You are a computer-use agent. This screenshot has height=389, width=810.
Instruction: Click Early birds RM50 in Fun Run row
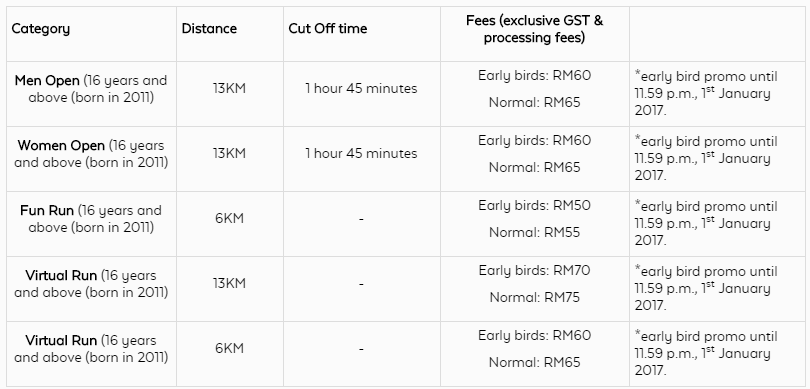click(x=535, y=206)
